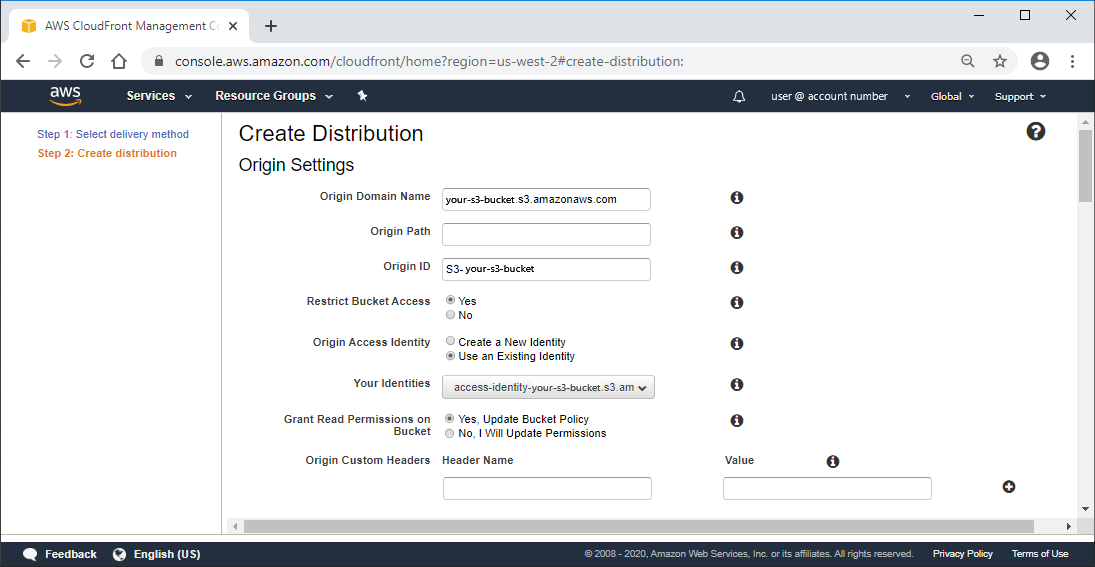Click the Origin Domain Name field
The image size is (1095, 567).
(x=546, y=199)
